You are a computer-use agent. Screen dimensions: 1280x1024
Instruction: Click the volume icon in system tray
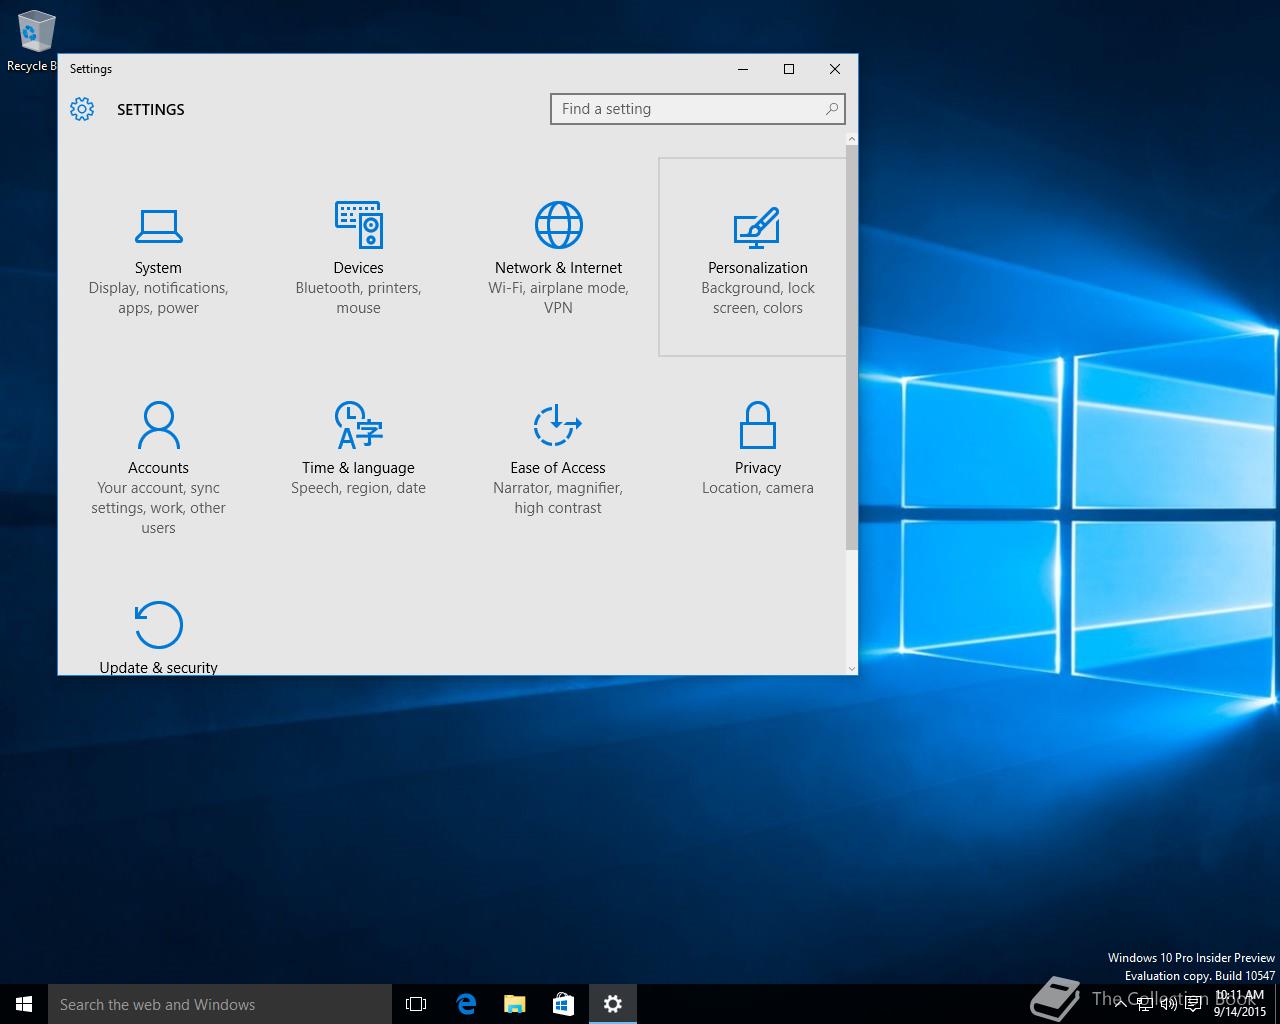(1169, 1004)
